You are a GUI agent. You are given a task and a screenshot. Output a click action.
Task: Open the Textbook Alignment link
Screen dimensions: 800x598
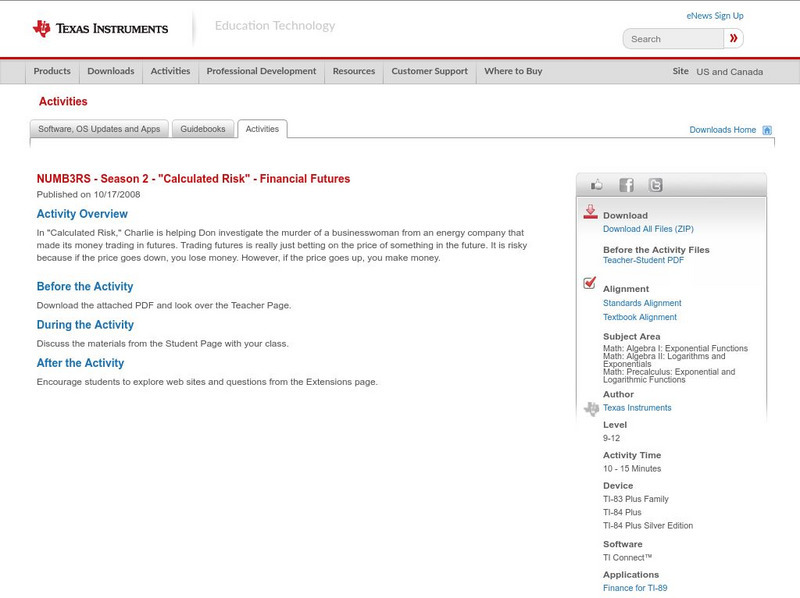[x=640, y=317]
